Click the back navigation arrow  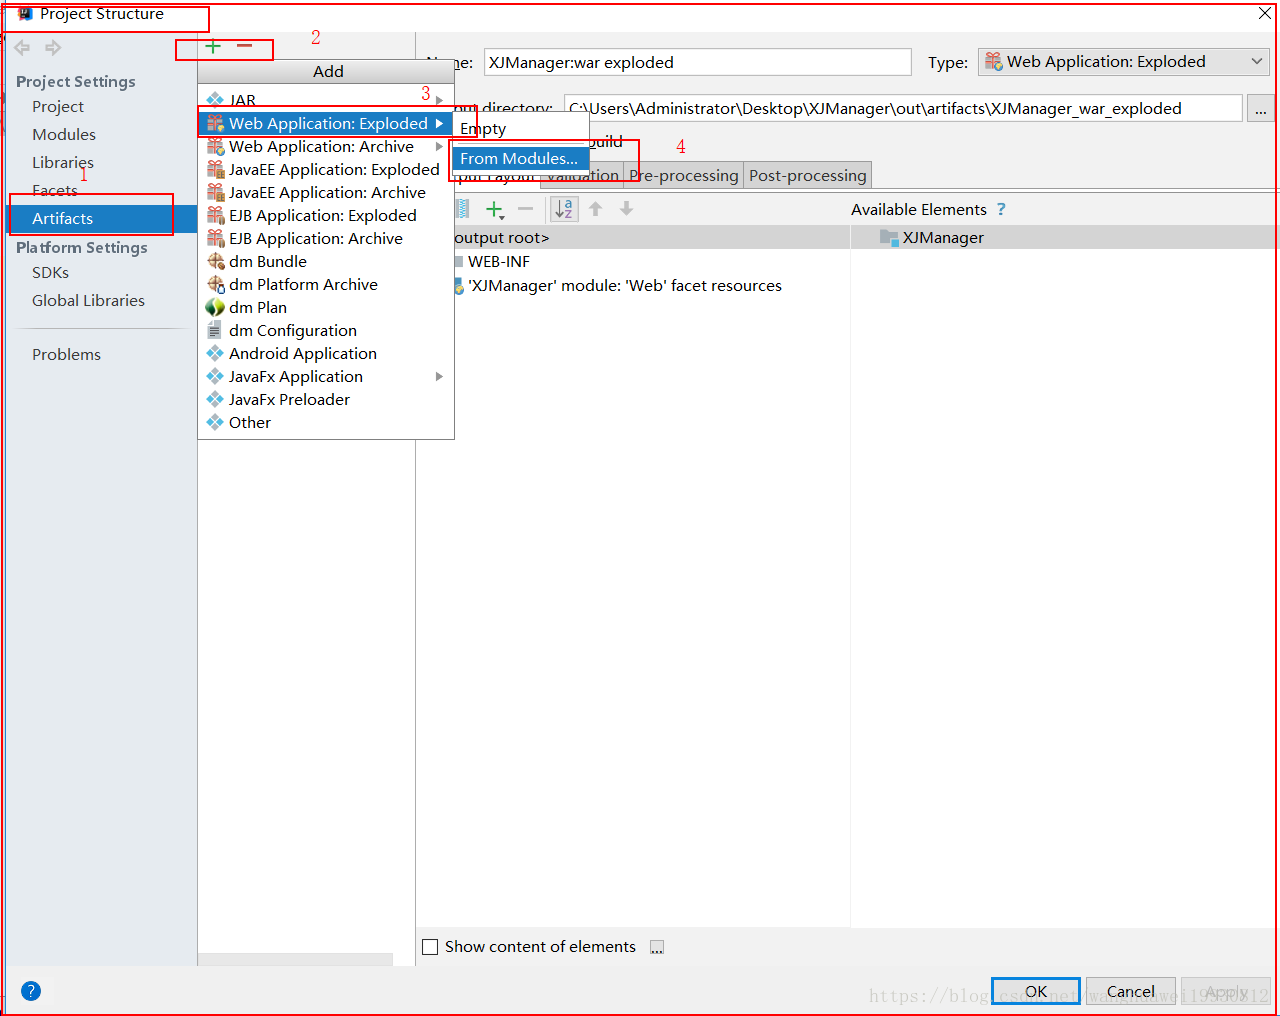tap(22, 47)
